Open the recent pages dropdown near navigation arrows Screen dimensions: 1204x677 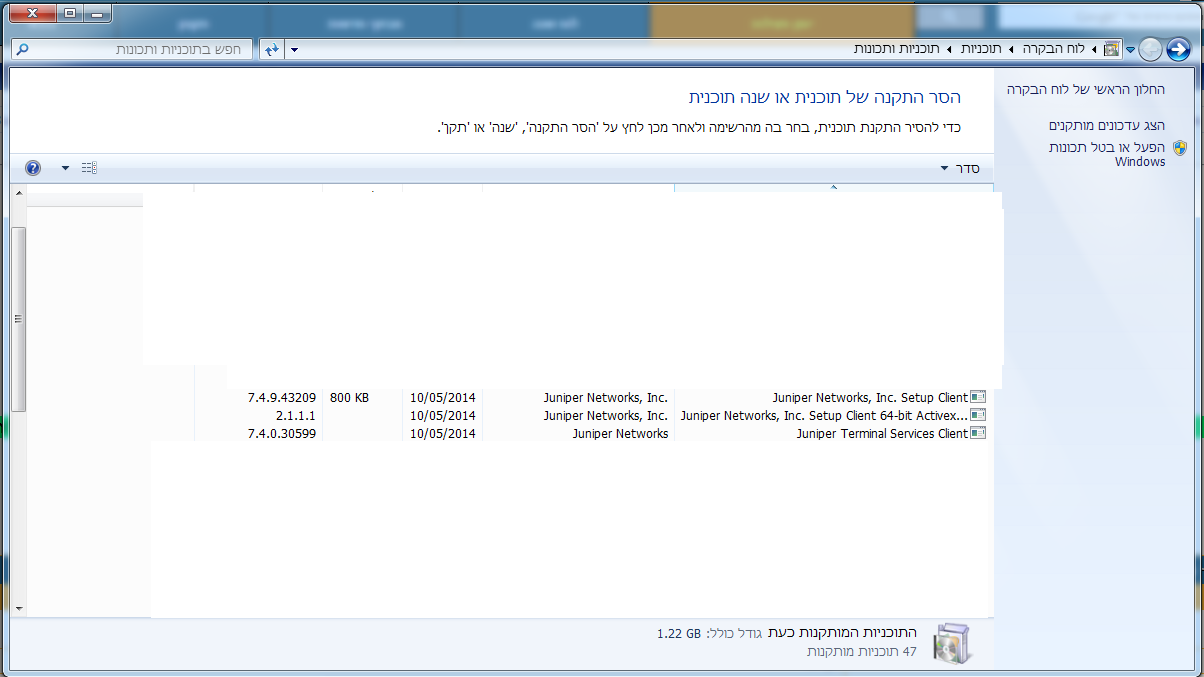(x=1130, y=49)
